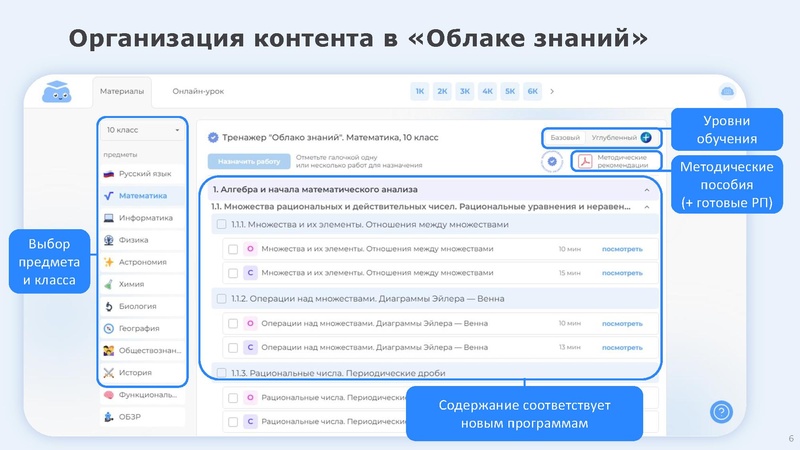Check the C task Рациональные числа. Периодические

[233, 422]
